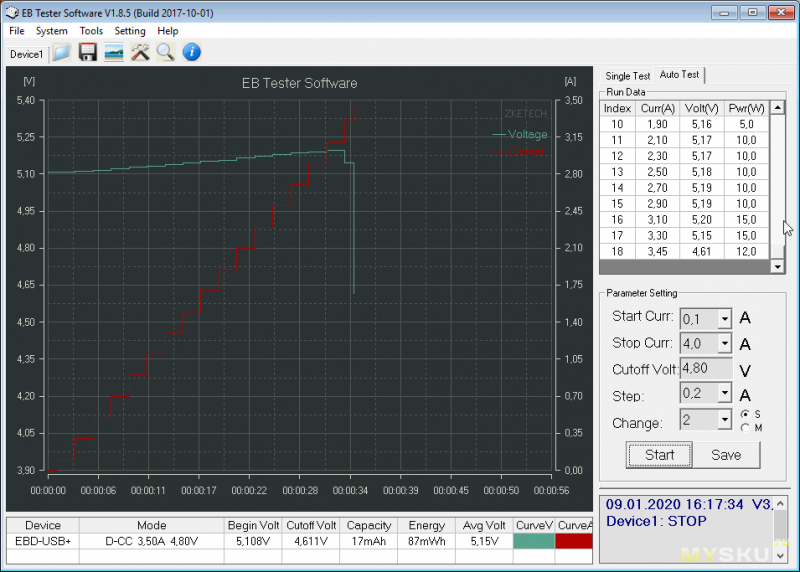
Task: Click the 4,611V Cutoff Volt cell
Action: click(x=311, y=541)
